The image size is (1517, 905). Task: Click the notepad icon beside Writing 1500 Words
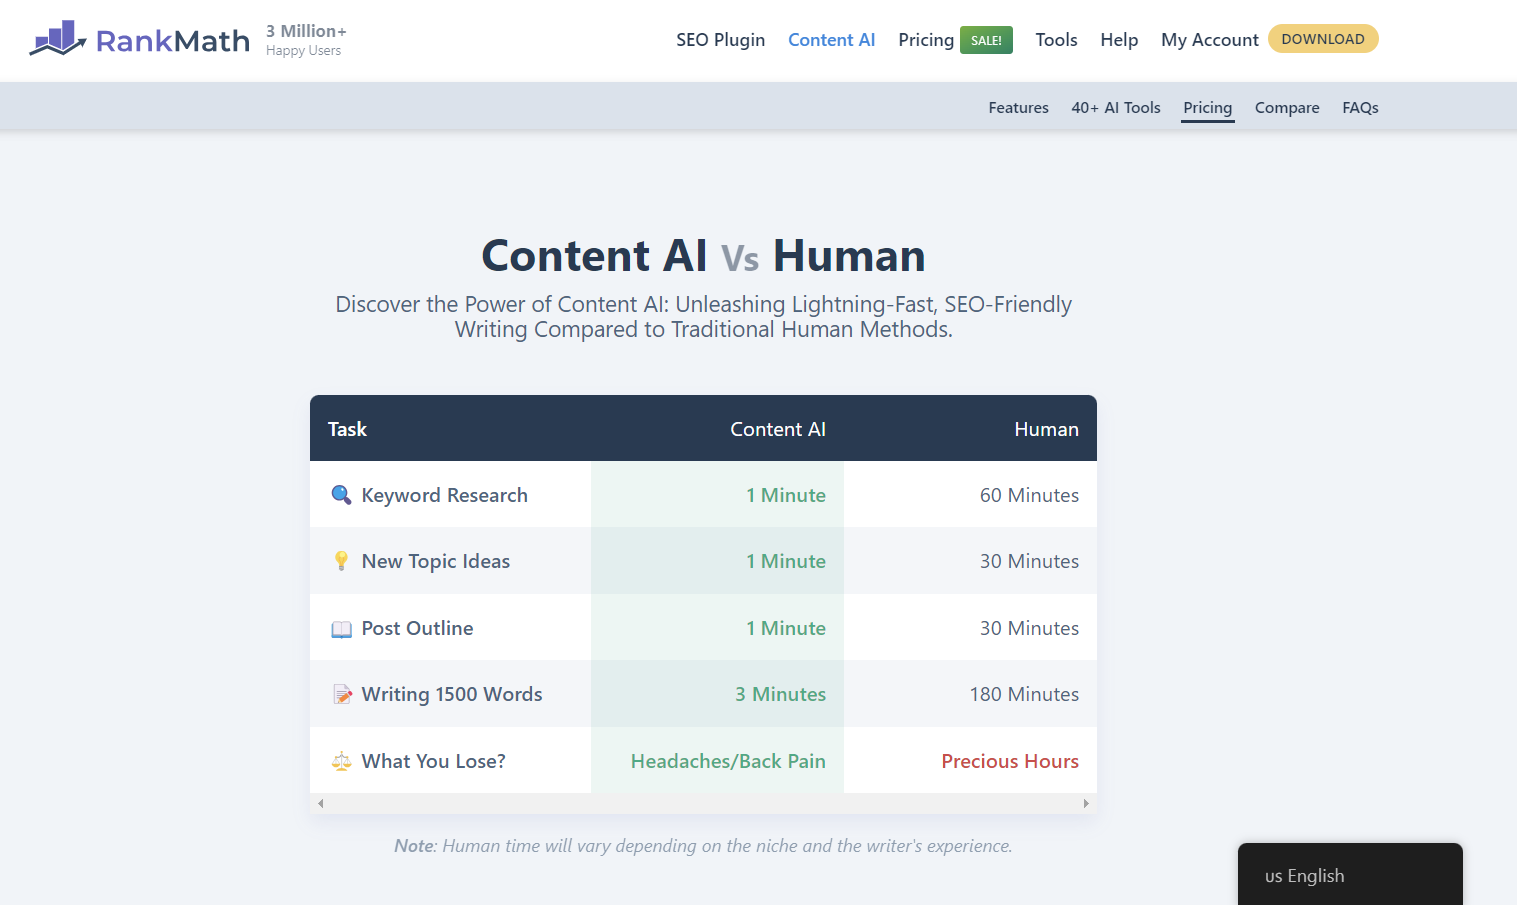pyautogui.click(x=342, y=694)
